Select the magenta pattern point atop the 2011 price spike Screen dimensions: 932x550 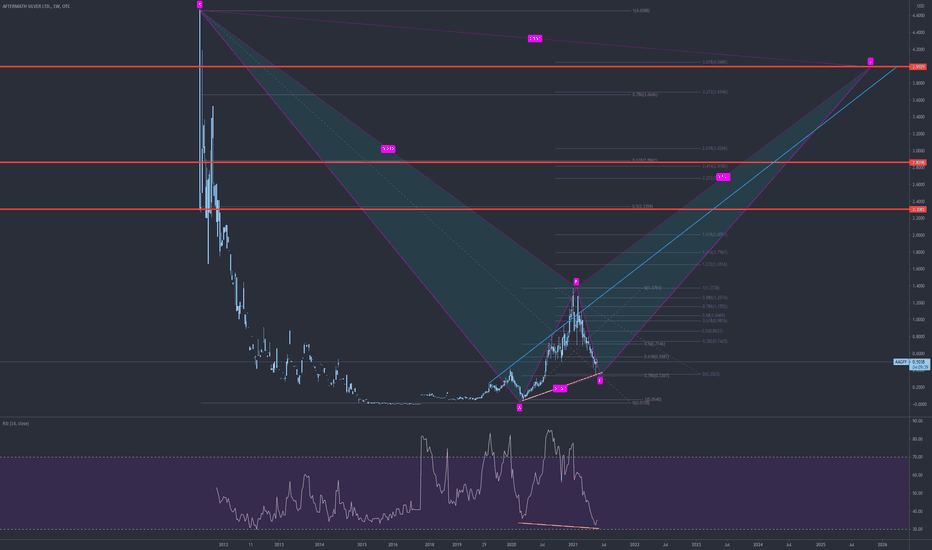[x=200, y=5]
